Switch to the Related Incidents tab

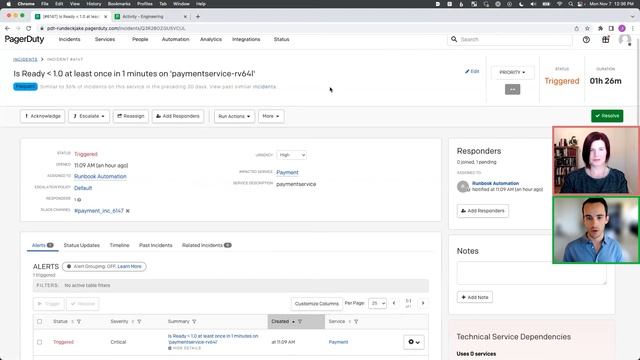pos(207,245)
